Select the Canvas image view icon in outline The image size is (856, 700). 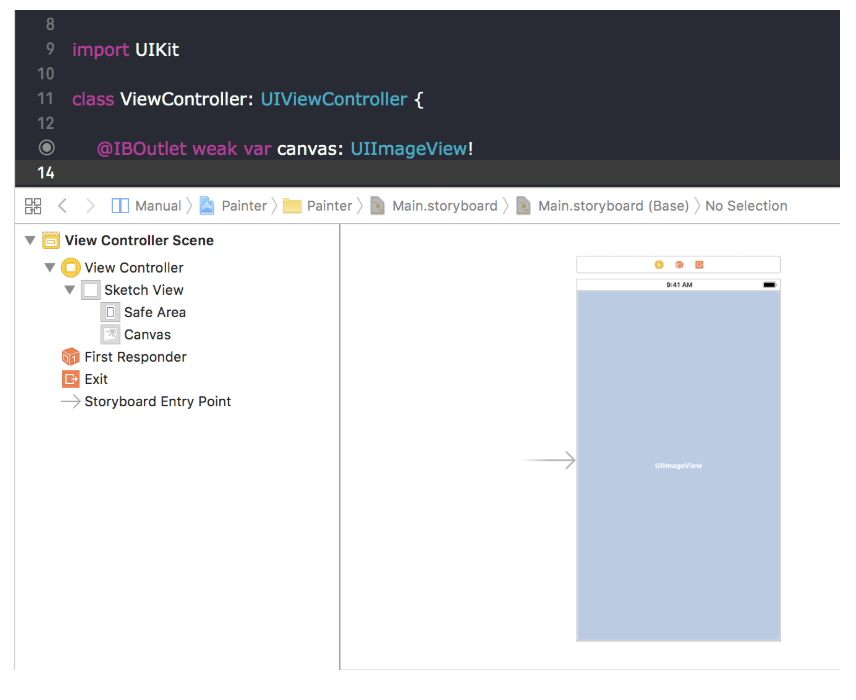(110, 334)
